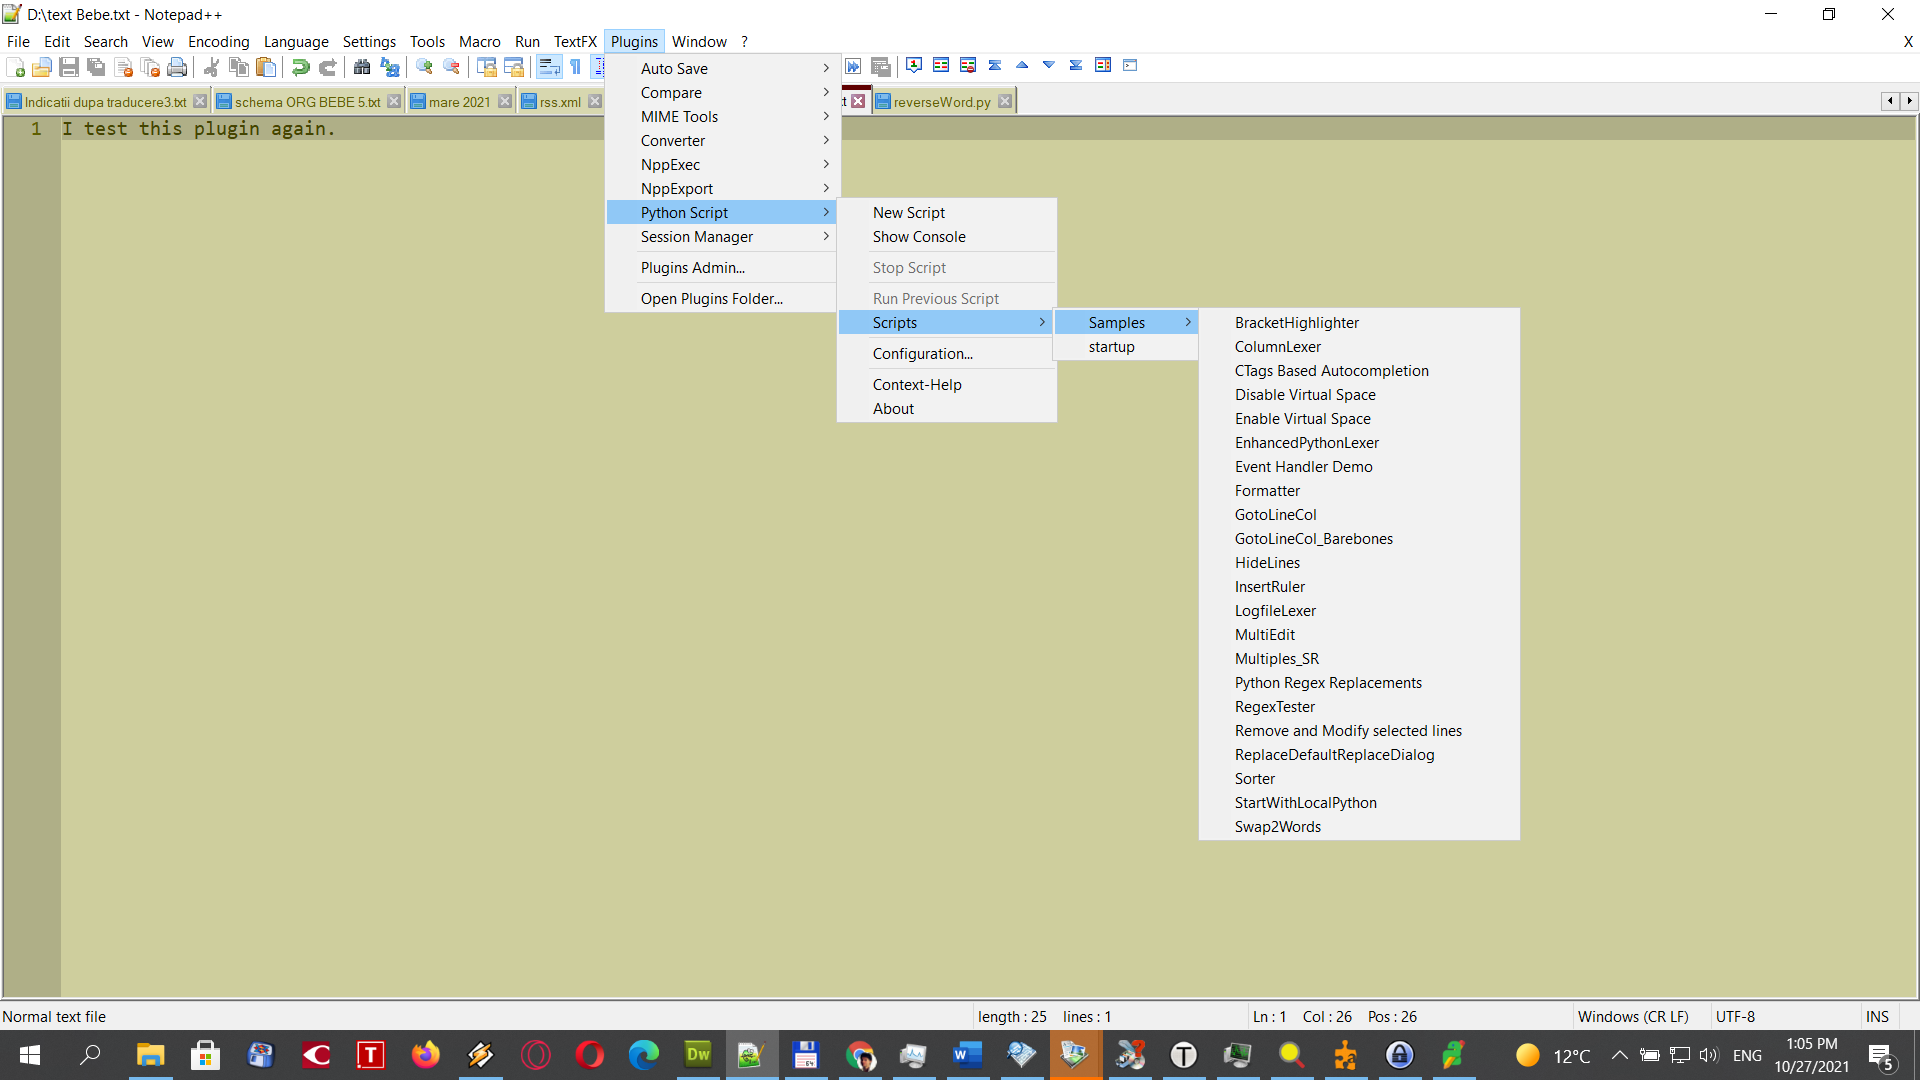Click the Copy toolbar icon
This screenshot has height=1080, width=1920.
click(238, 67)
